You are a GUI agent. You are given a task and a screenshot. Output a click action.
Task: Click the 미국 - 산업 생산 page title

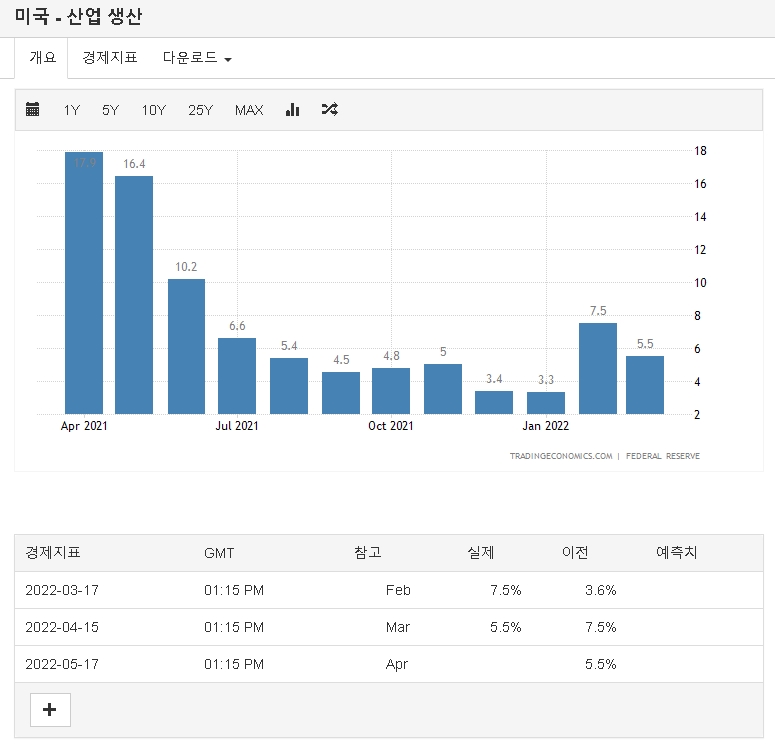(x=79, y=16)
